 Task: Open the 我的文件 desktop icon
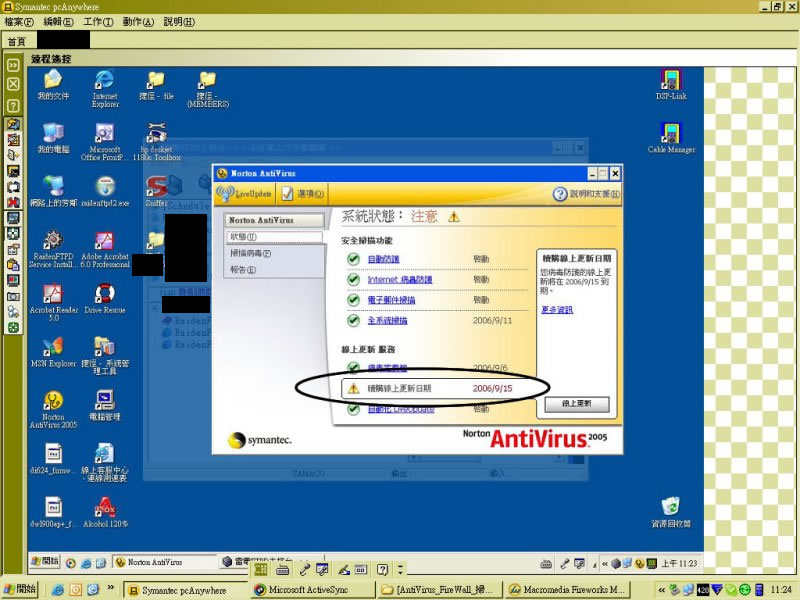tap(53, 85)
